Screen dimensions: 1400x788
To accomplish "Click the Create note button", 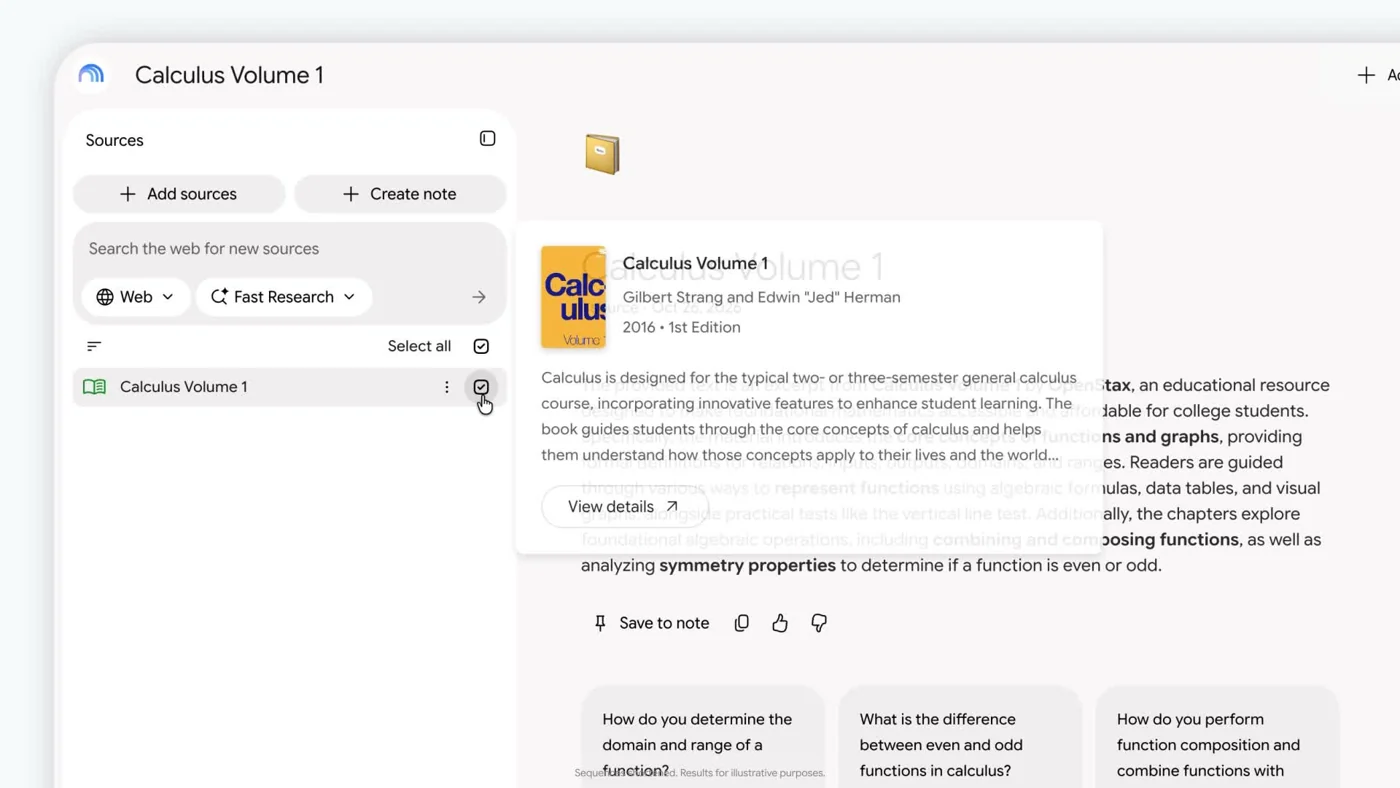I will pos(400,194).
